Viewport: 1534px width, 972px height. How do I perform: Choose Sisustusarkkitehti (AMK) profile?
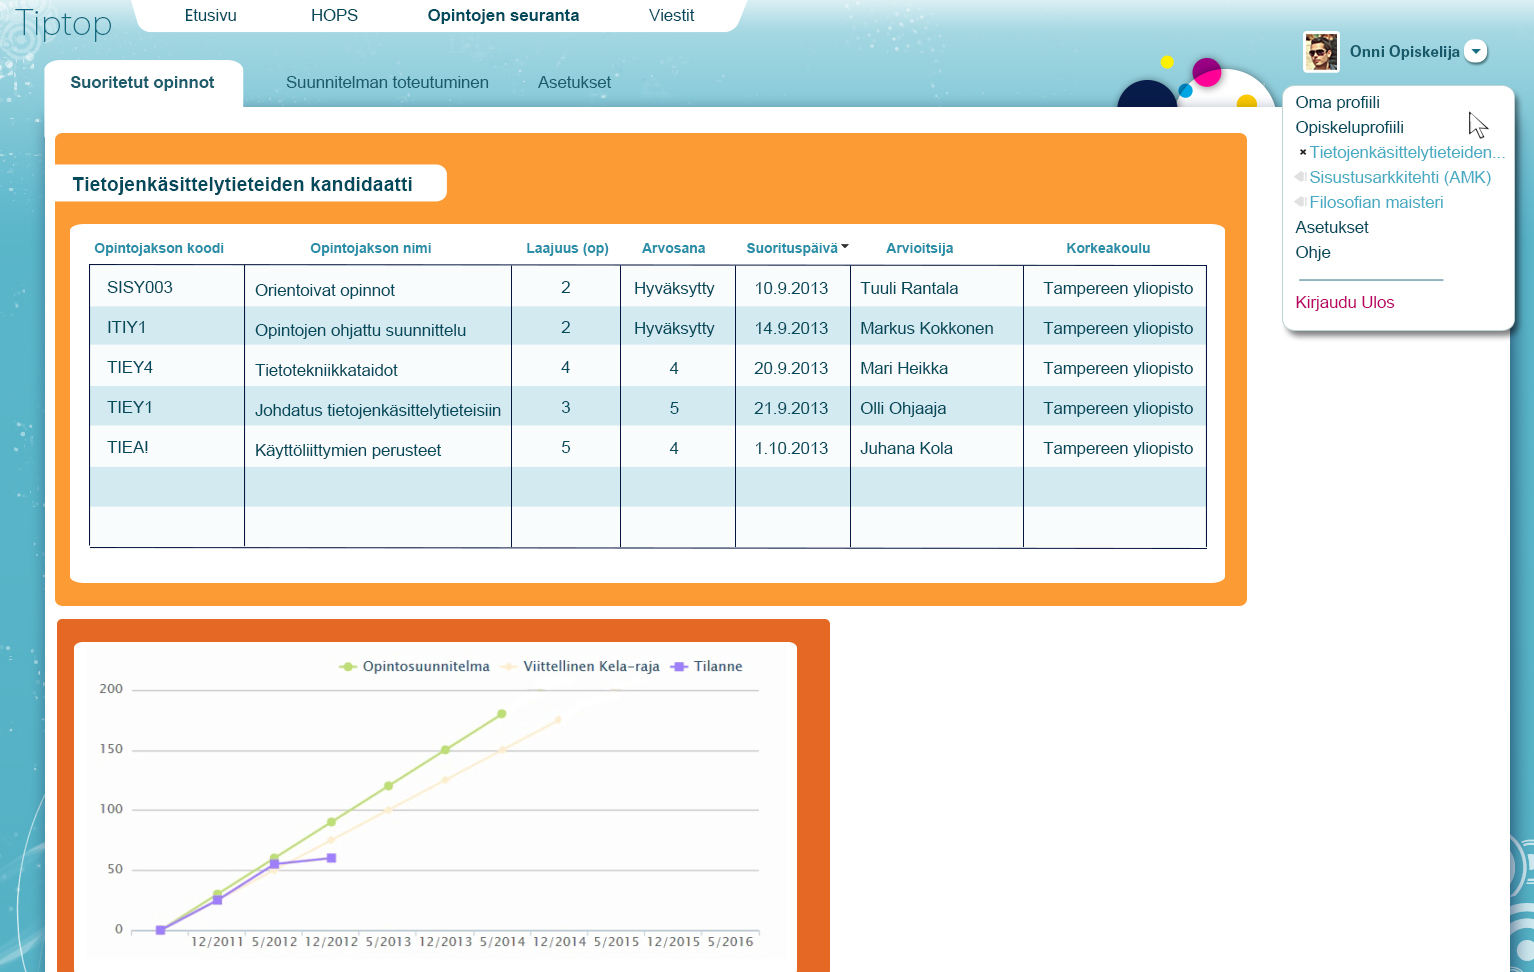point(1400,177)
